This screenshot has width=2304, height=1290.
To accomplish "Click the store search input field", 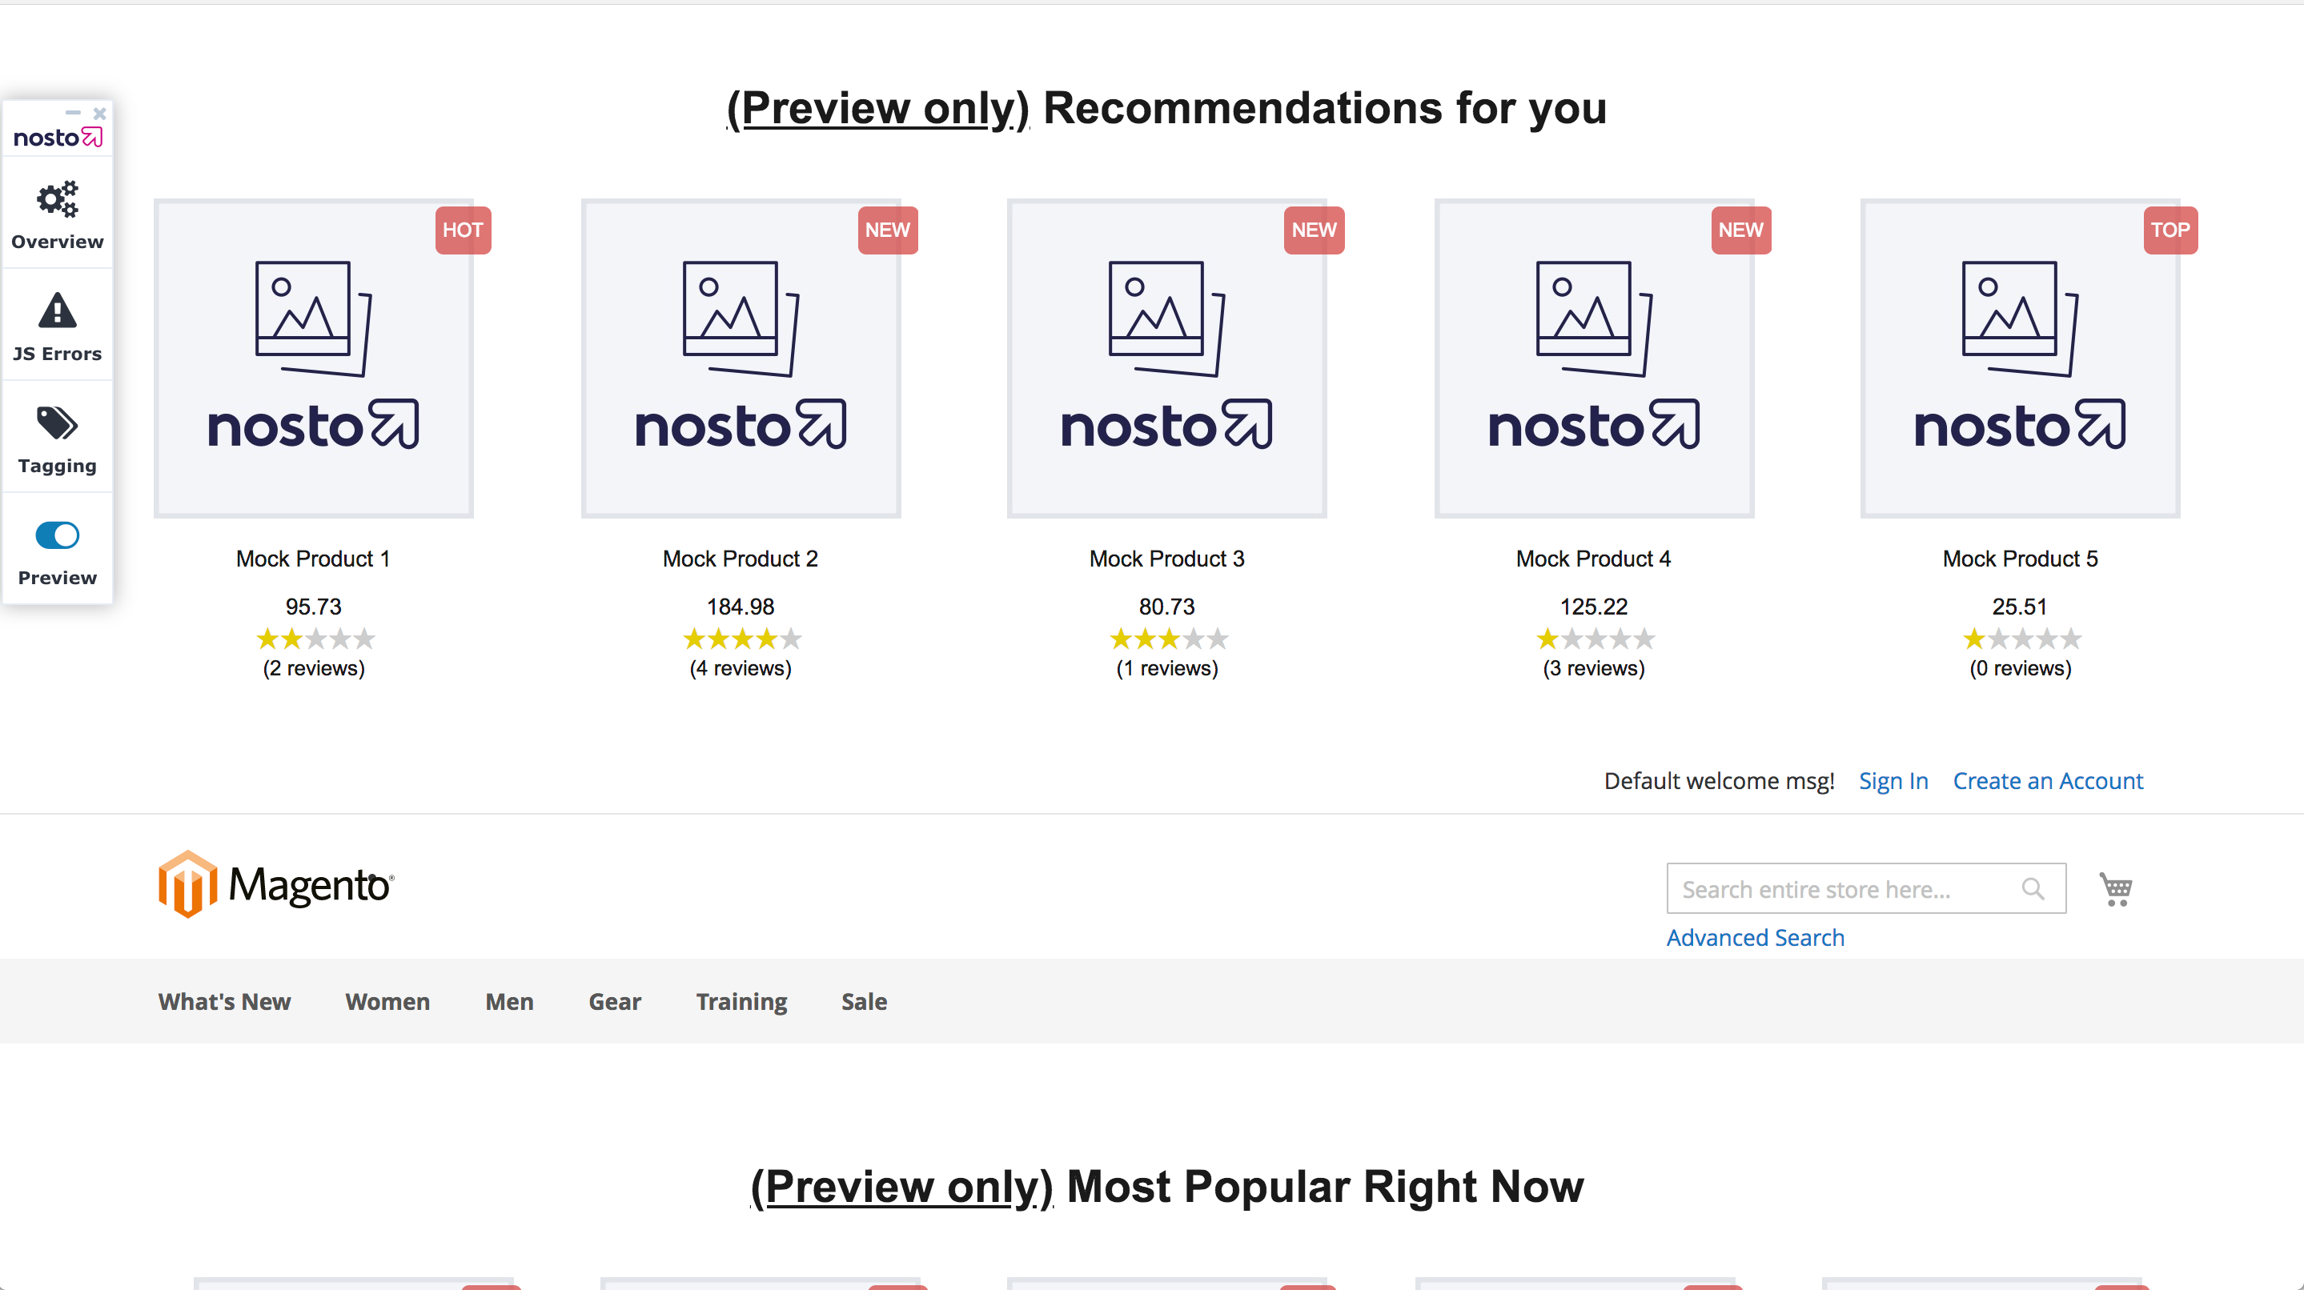I will click(1840, 889).
